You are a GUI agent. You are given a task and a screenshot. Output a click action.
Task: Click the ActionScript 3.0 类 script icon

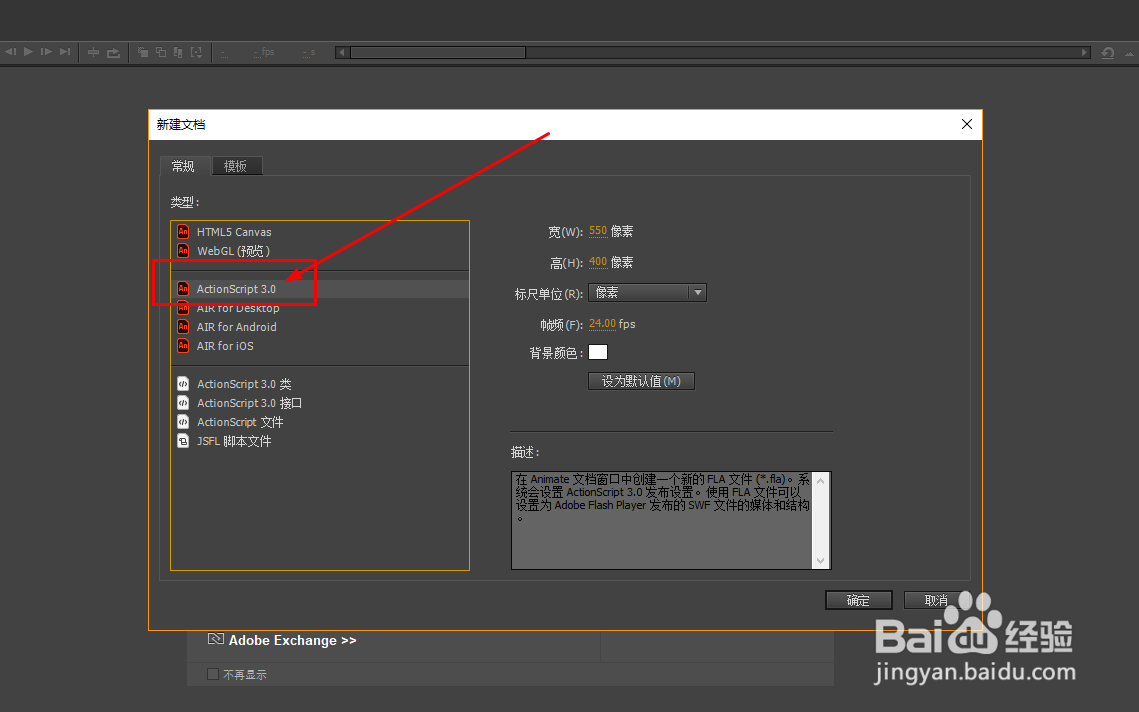click(x=183, y=384)
